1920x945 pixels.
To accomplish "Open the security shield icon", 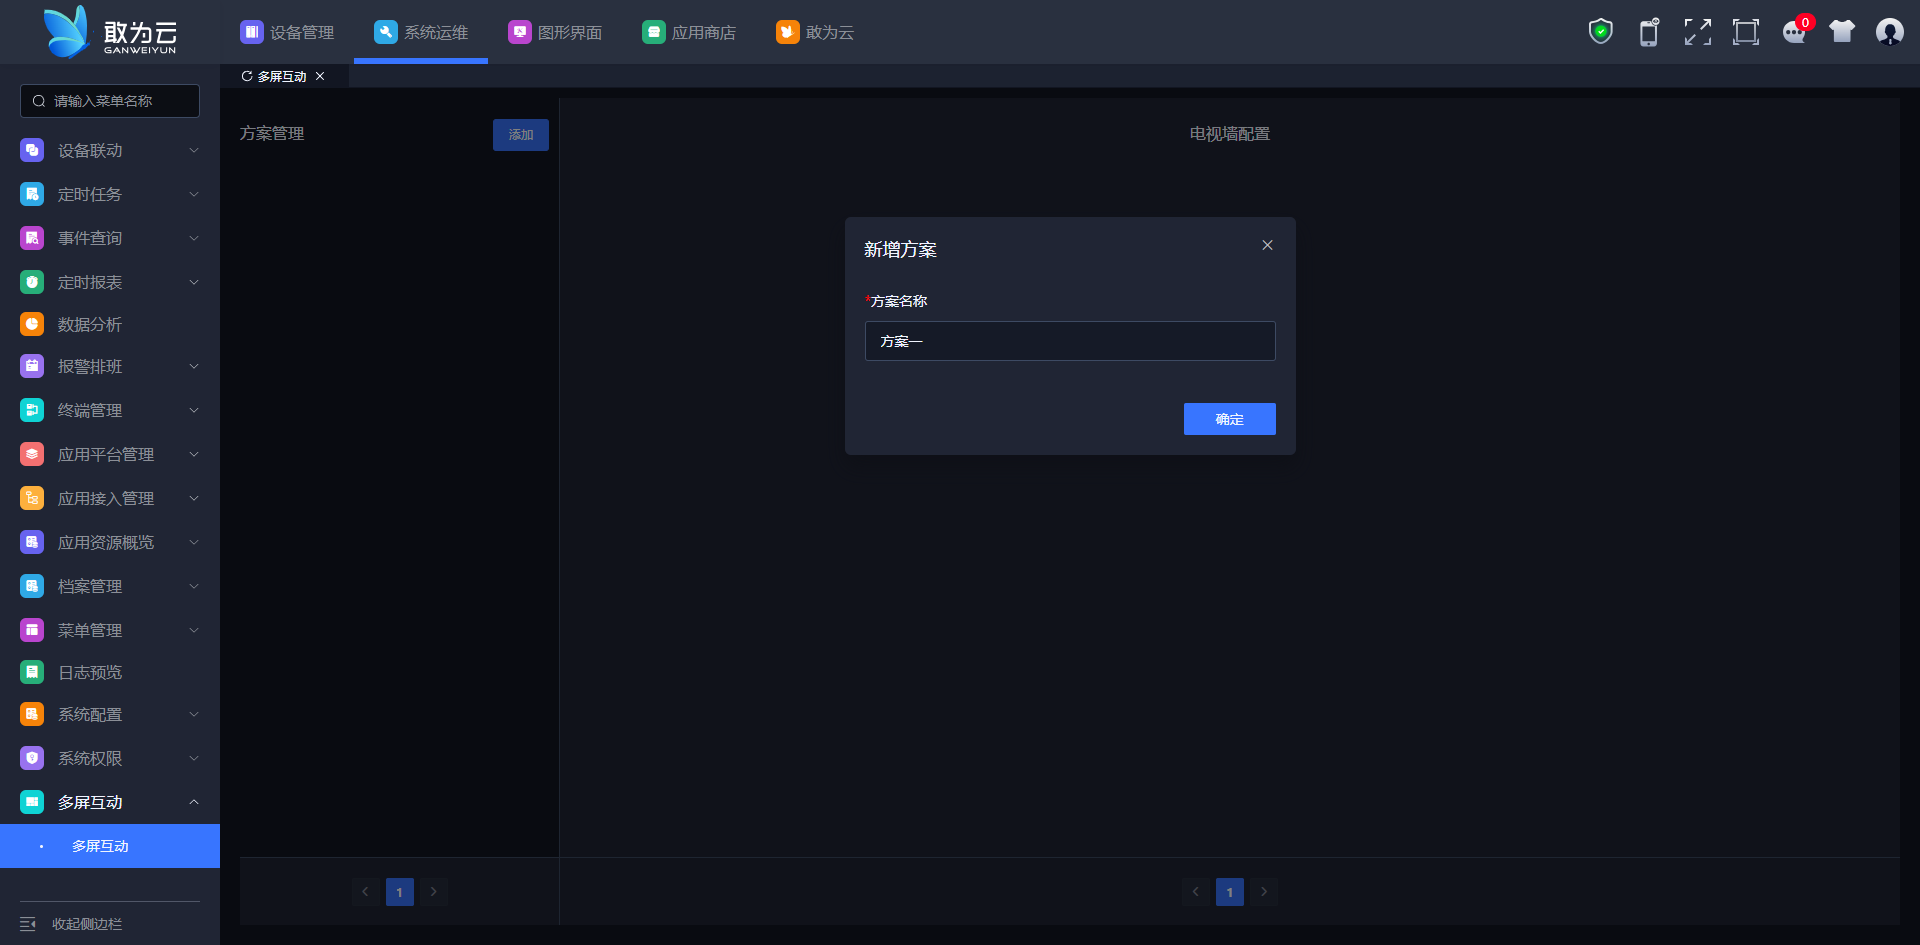I will [x=1601, y=32].
